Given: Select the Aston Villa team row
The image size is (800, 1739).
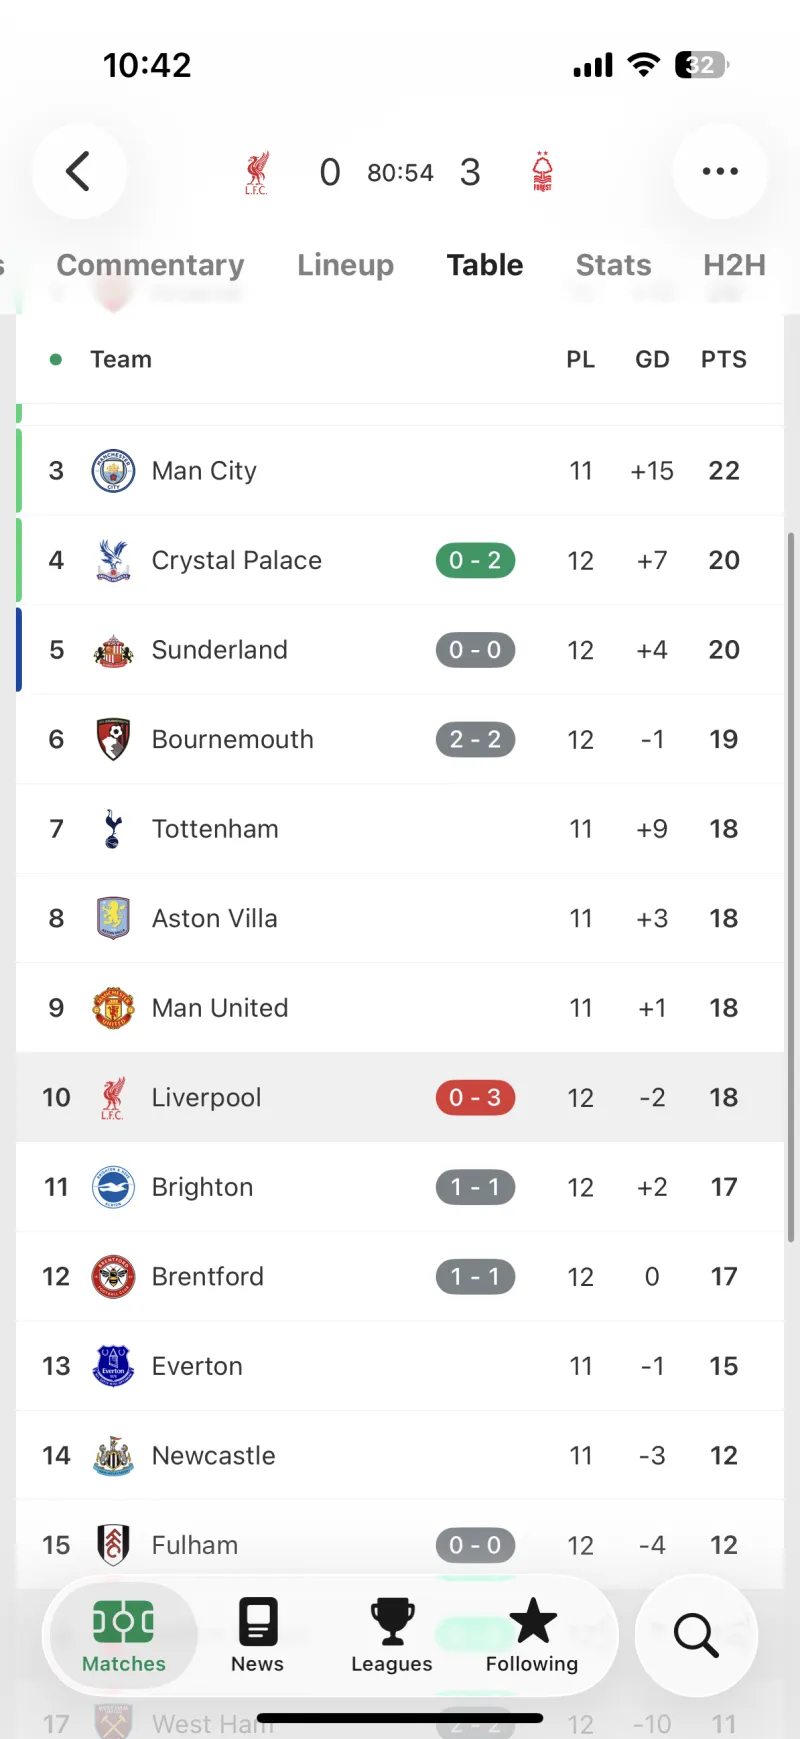Looking at the screenshot, I should (400, 919).
